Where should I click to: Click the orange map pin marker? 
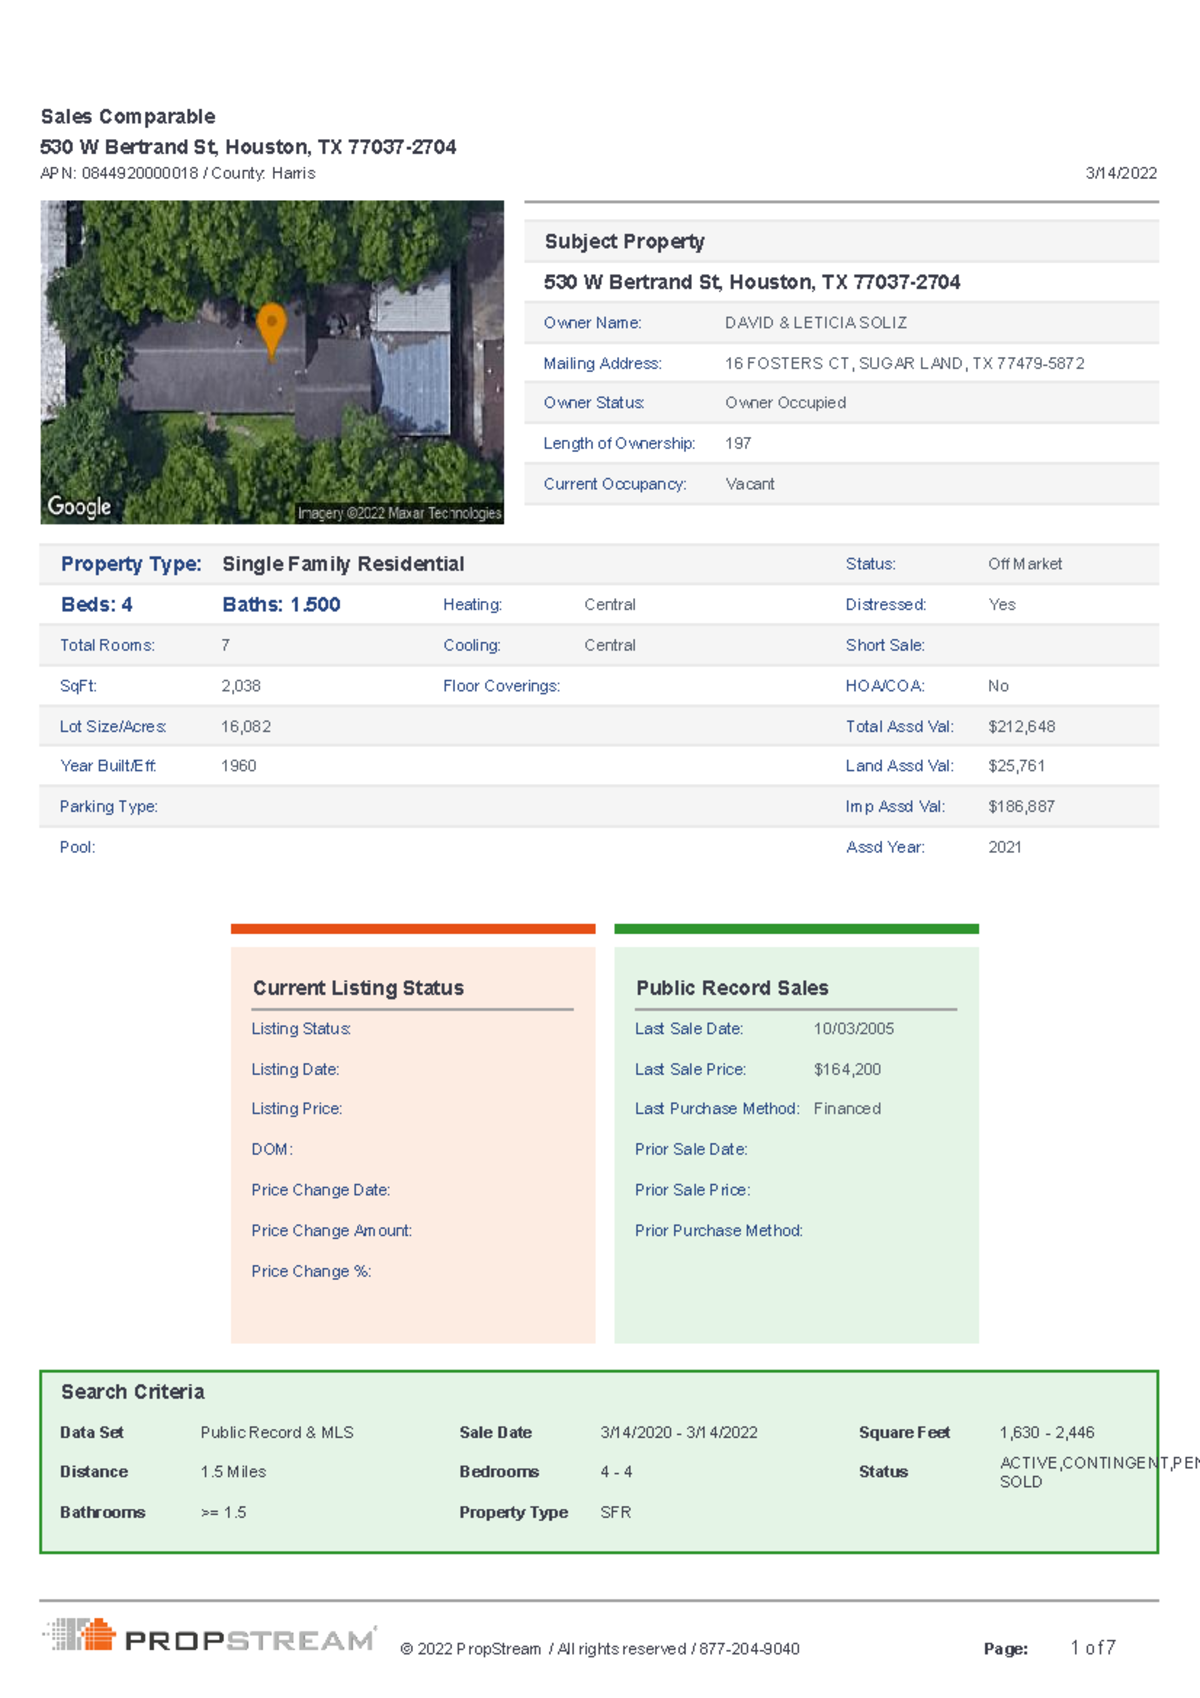(271, 330)
